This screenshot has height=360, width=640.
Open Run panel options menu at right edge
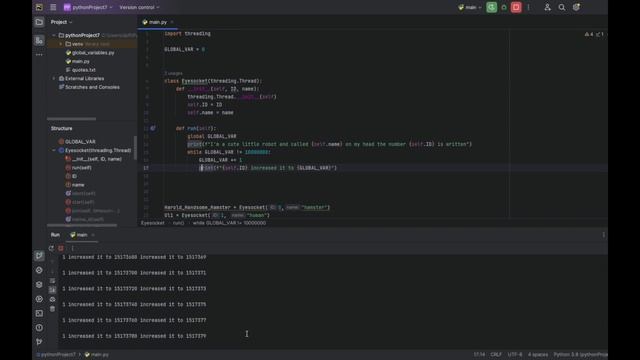(x=604, y=235)
